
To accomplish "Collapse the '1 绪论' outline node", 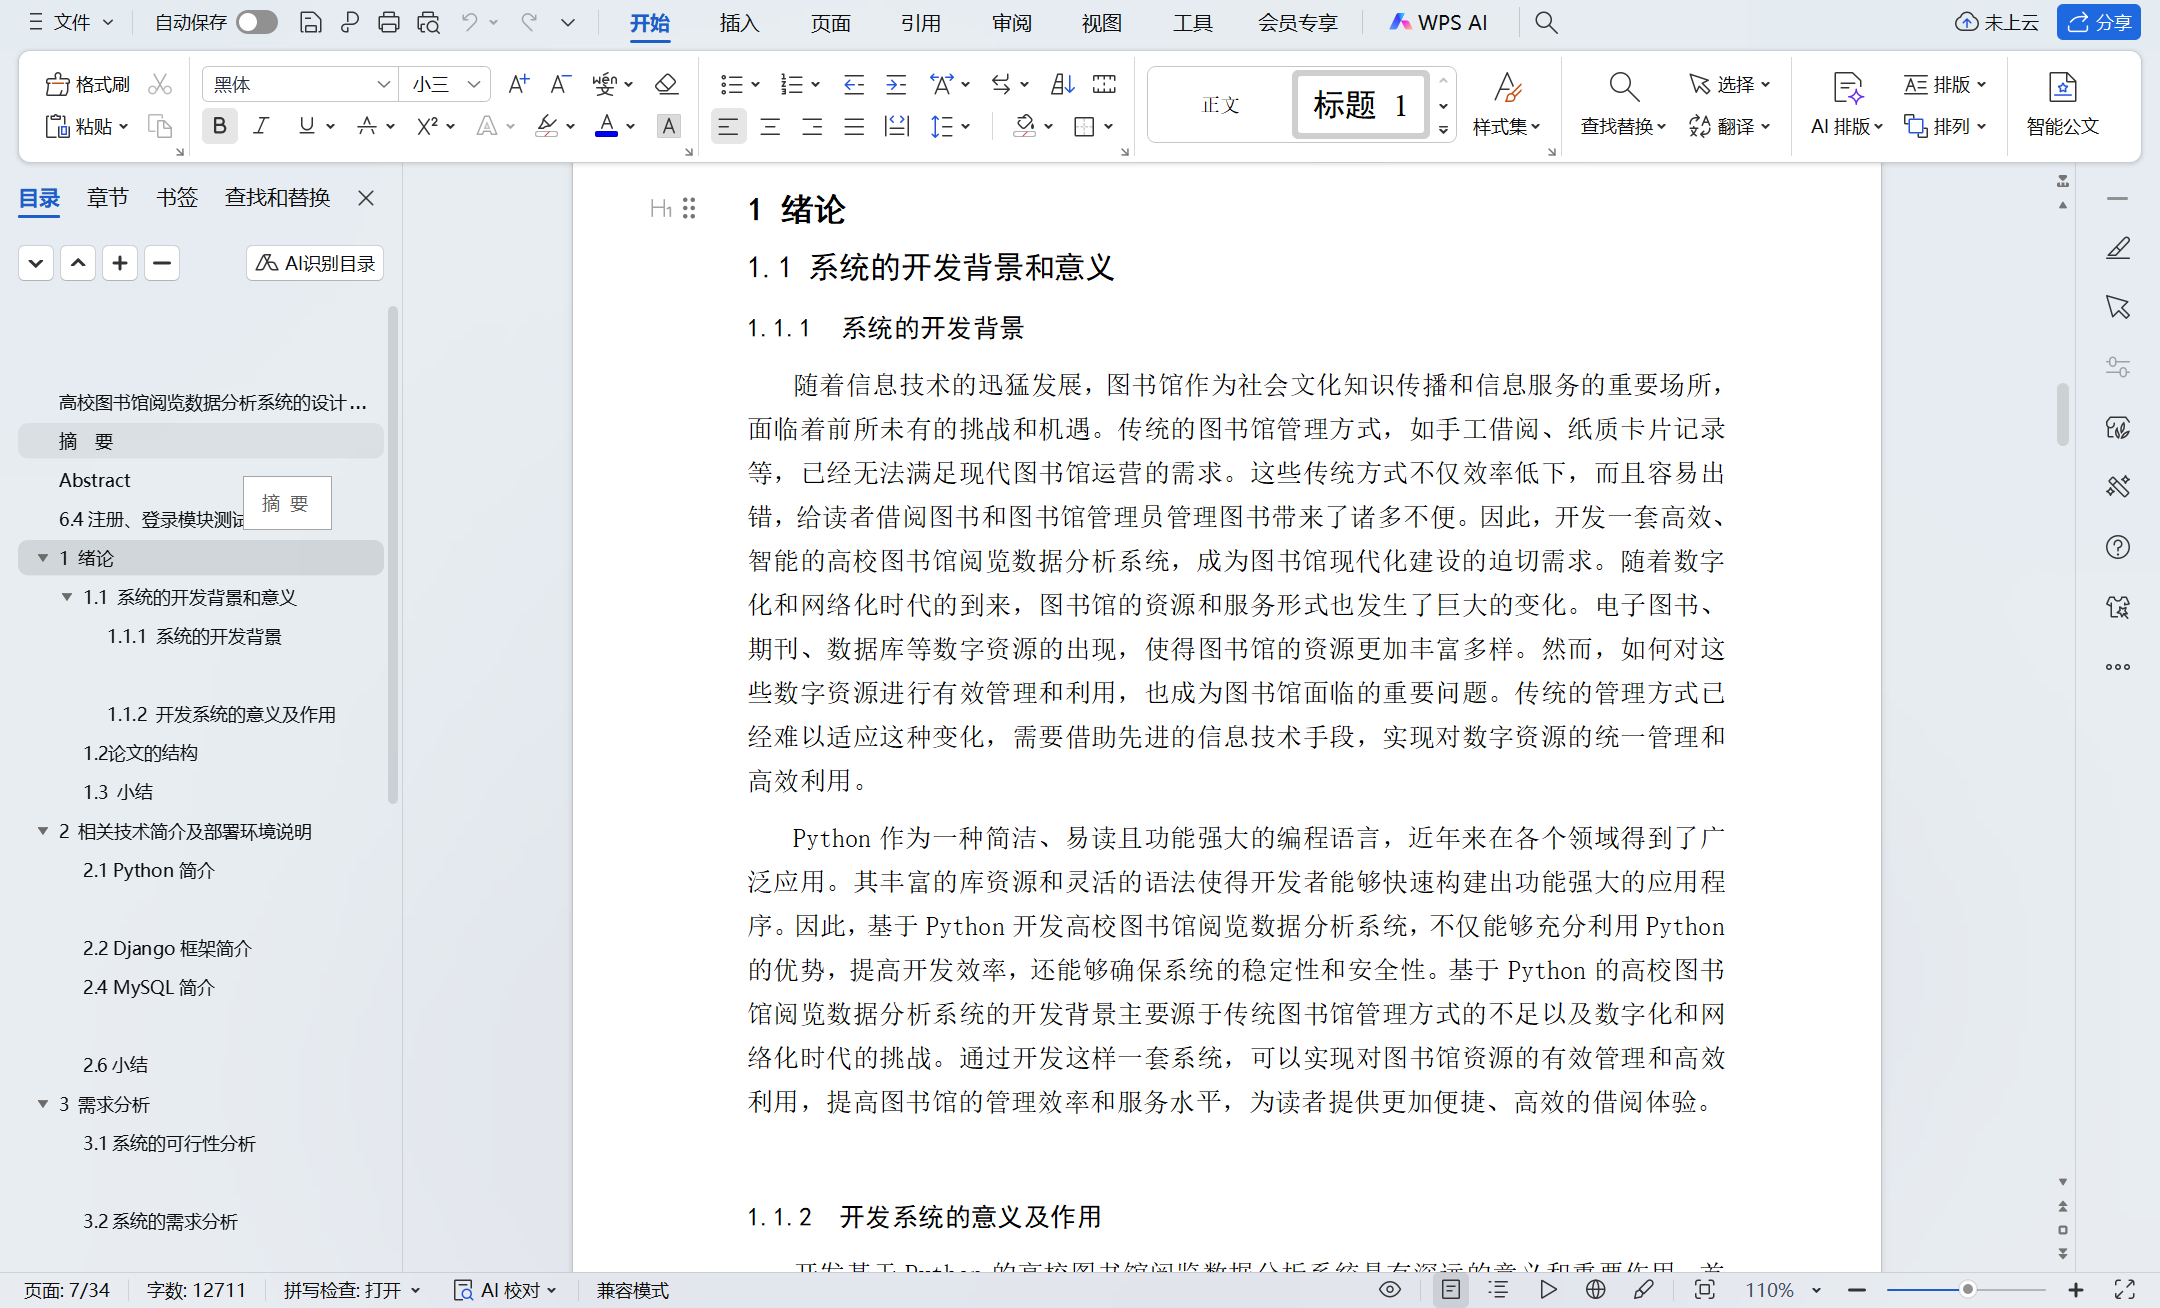I will 43,558.
